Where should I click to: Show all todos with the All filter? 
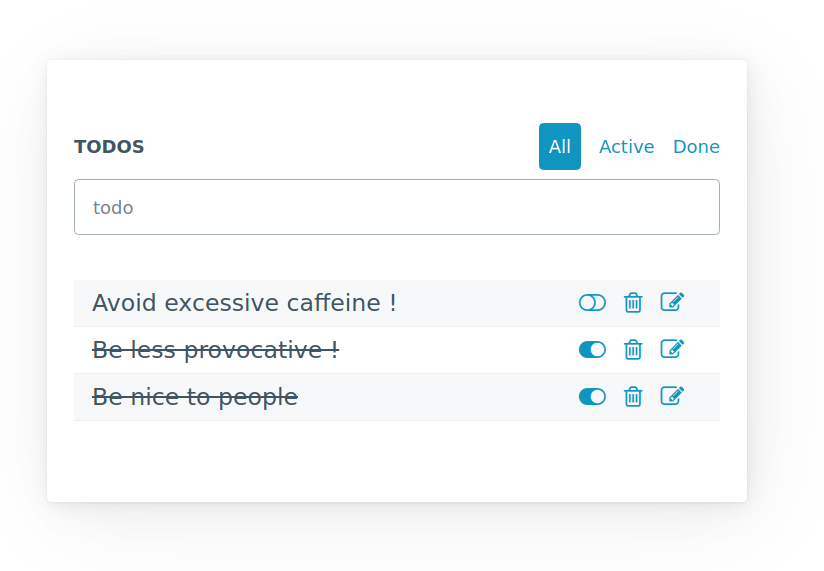click(x=560, y=147)
